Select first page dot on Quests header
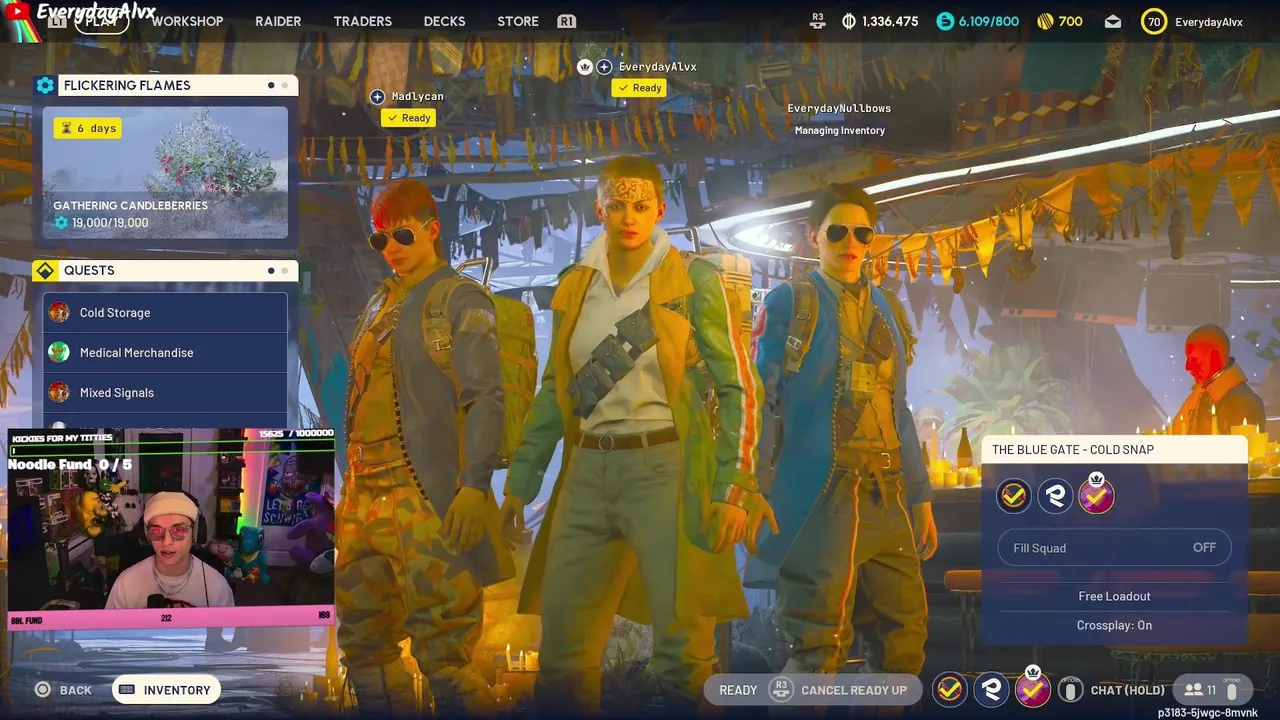1280x720 pixels. (x=271, y=270)
